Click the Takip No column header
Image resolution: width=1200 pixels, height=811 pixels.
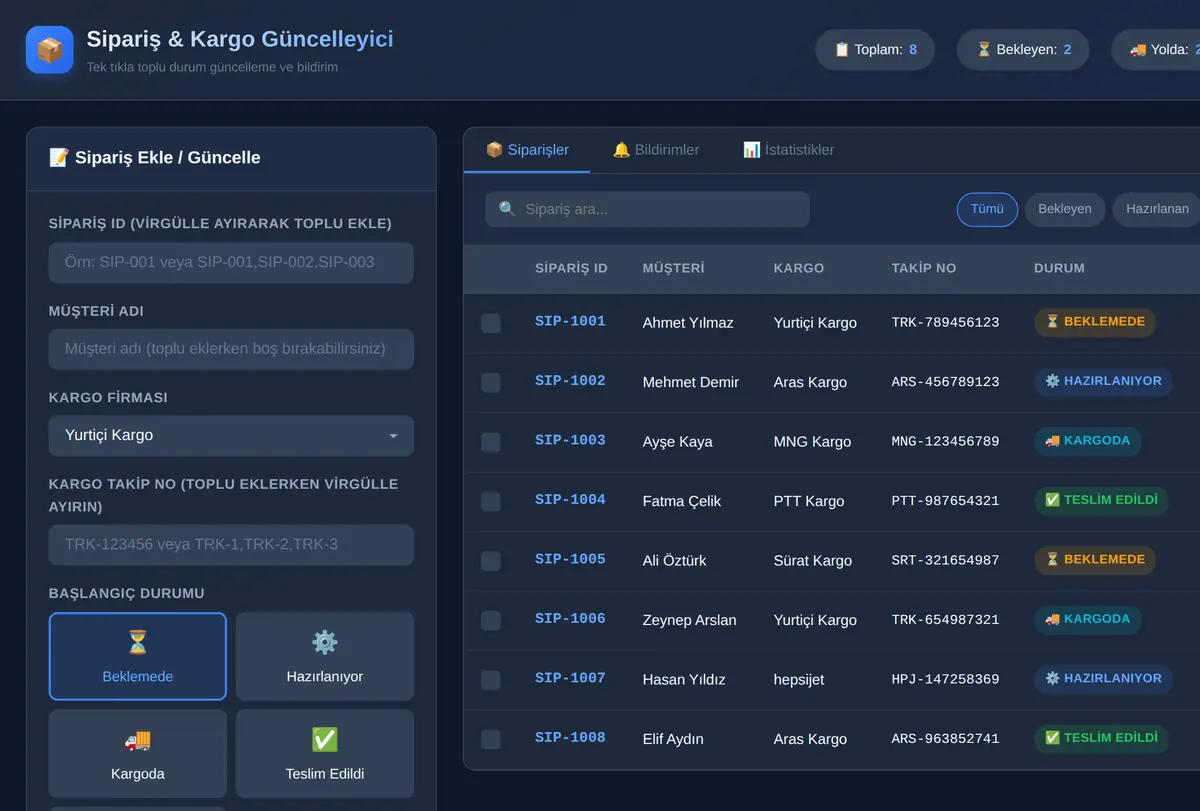[924, 268]
